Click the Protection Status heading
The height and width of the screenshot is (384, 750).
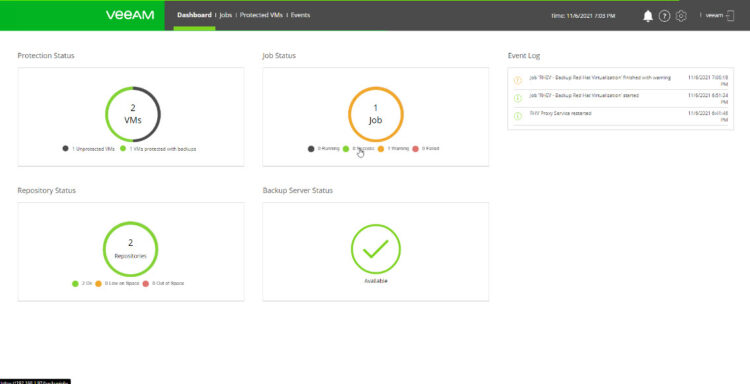click(46, 55)
